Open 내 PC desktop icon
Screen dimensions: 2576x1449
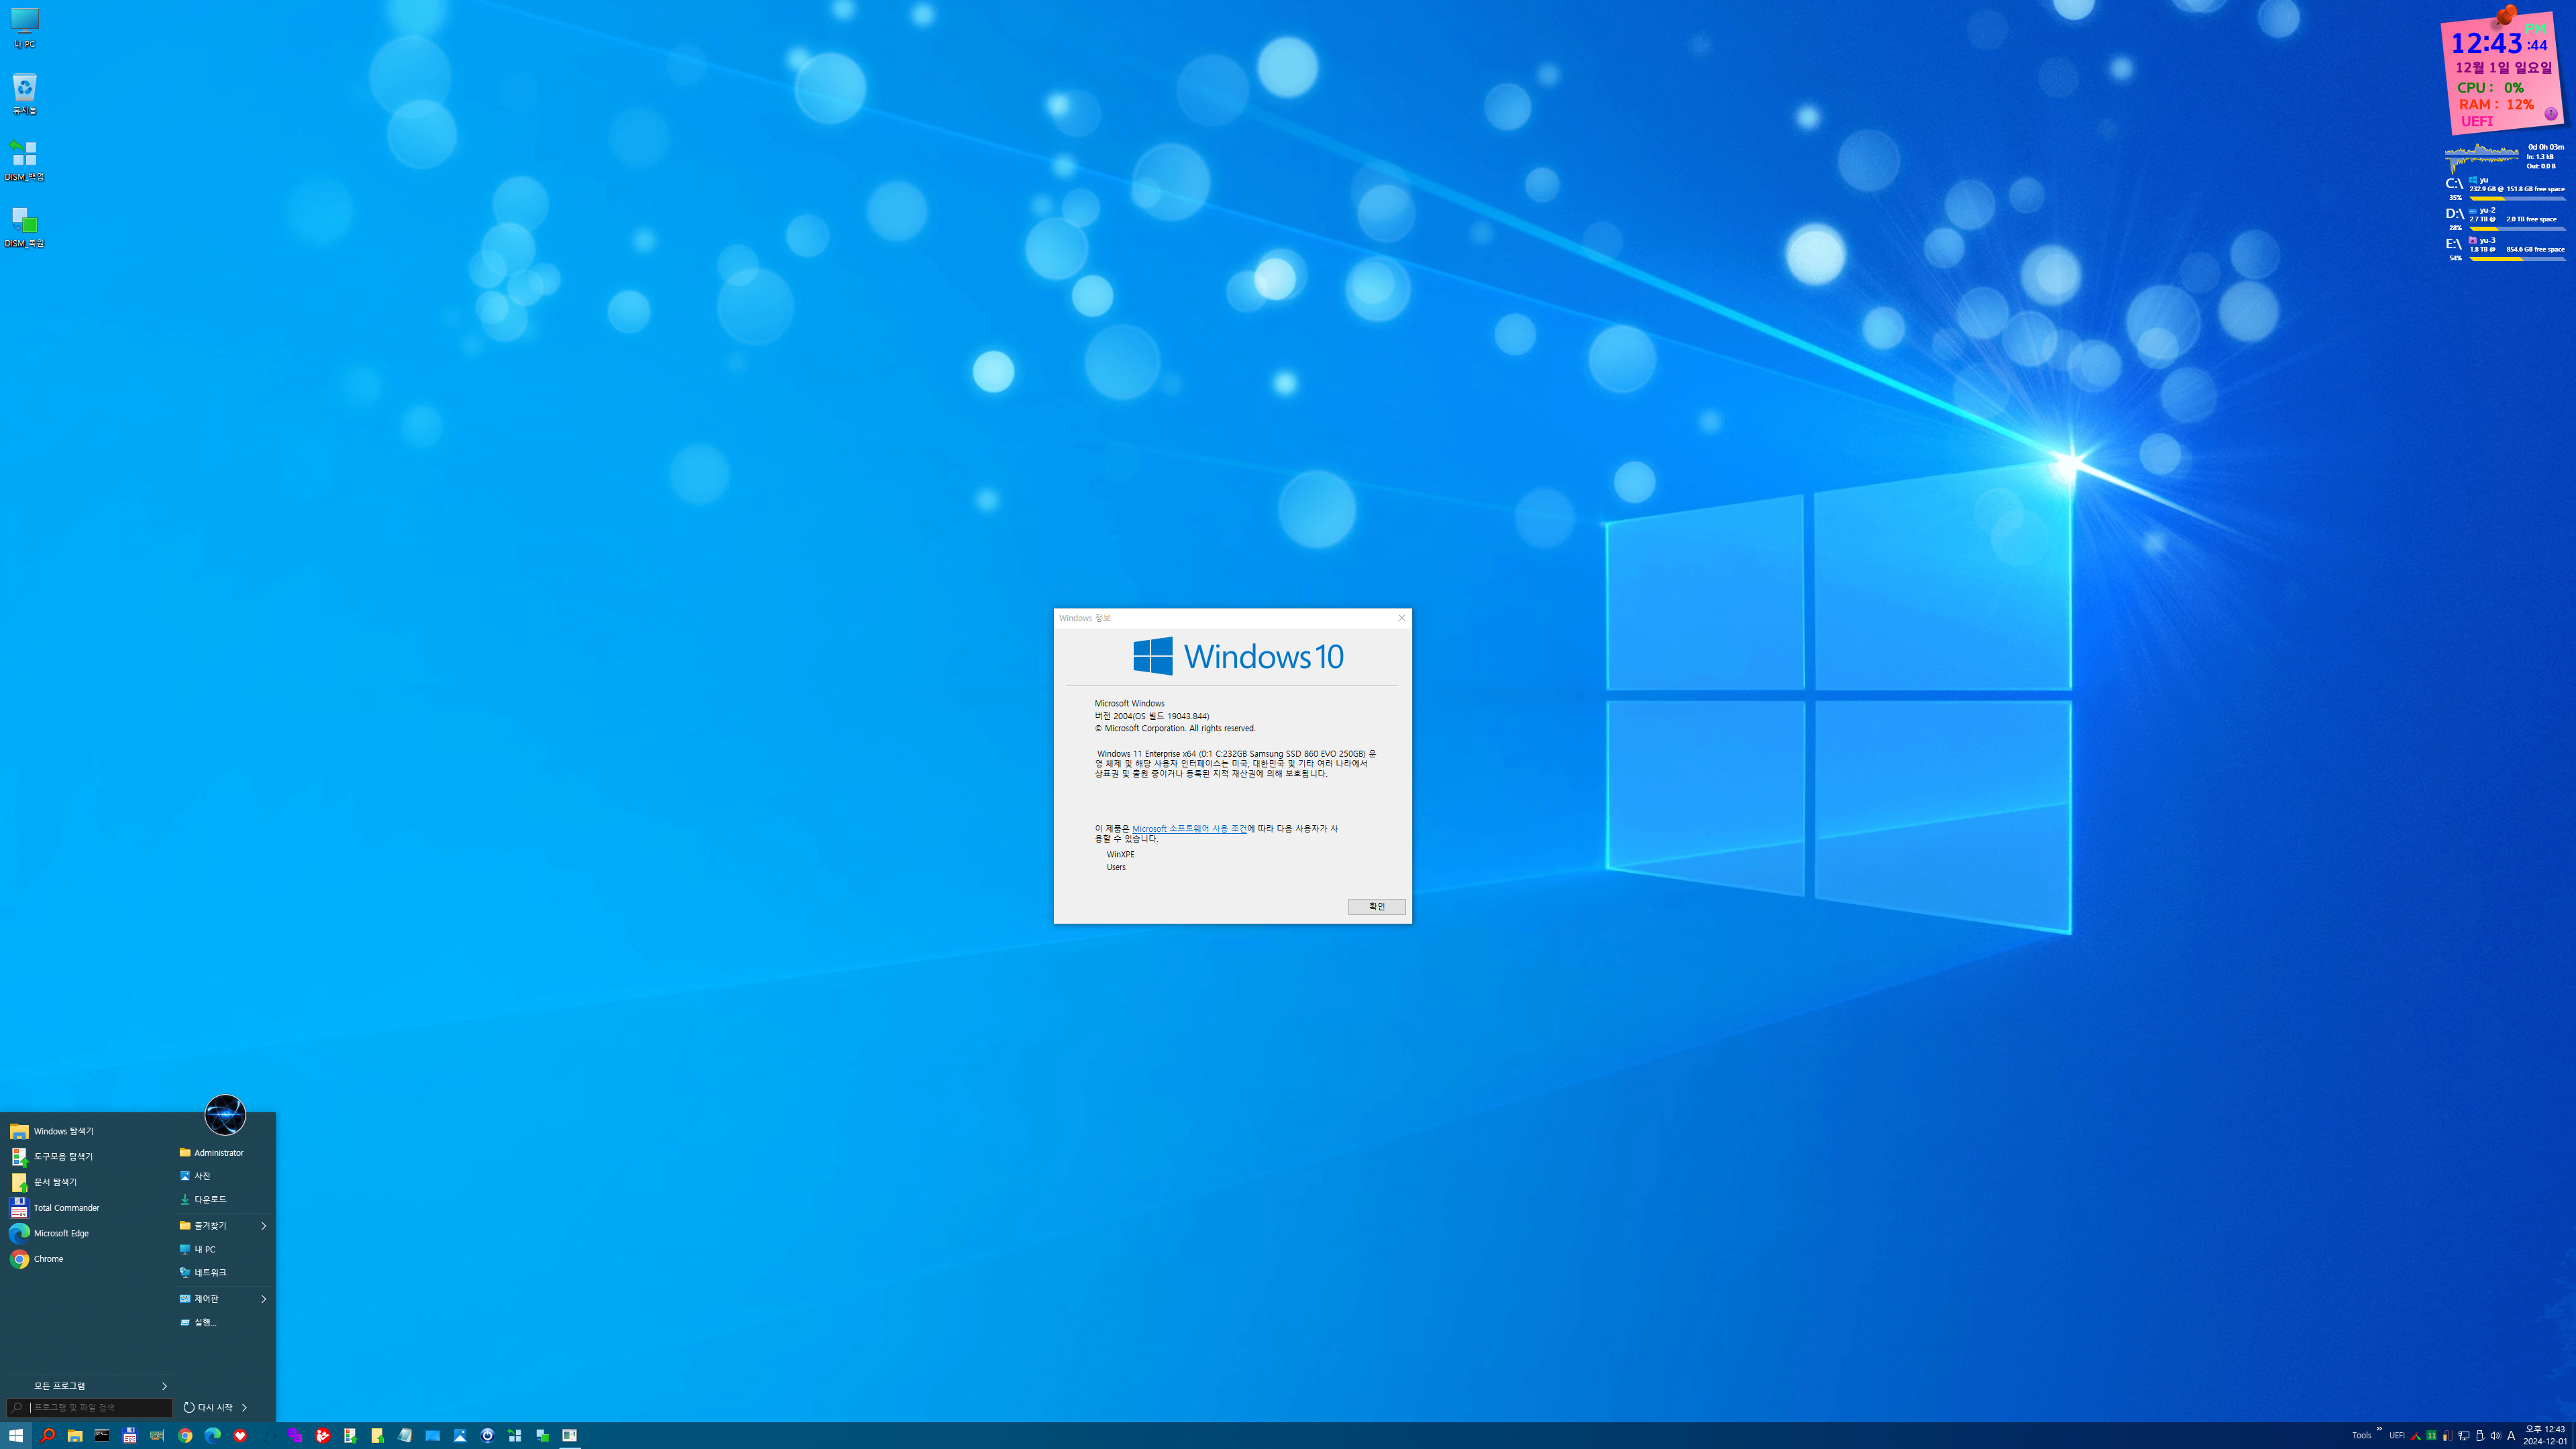24,28
